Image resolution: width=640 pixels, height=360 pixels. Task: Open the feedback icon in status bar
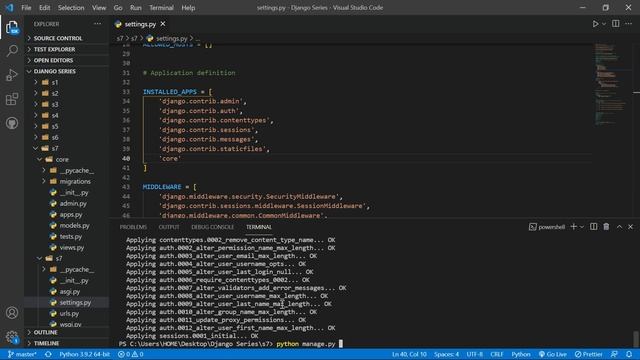(x=614, y=354)
